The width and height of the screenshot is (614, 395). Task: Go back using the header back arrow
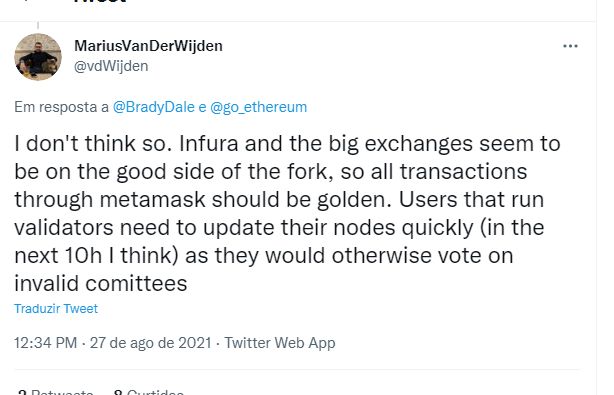26,1
